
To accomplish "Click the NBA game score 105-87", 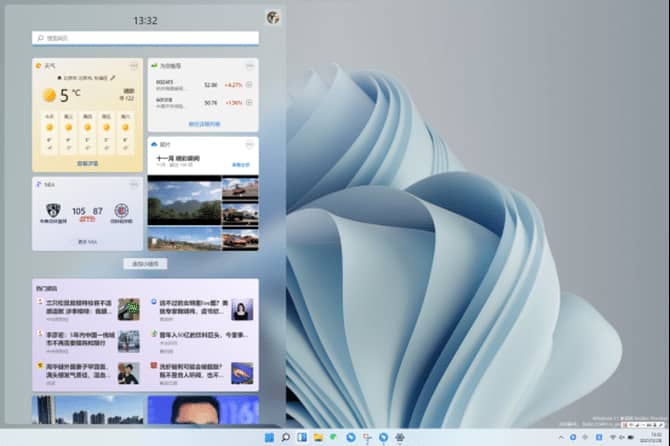I will pos(88,211).
